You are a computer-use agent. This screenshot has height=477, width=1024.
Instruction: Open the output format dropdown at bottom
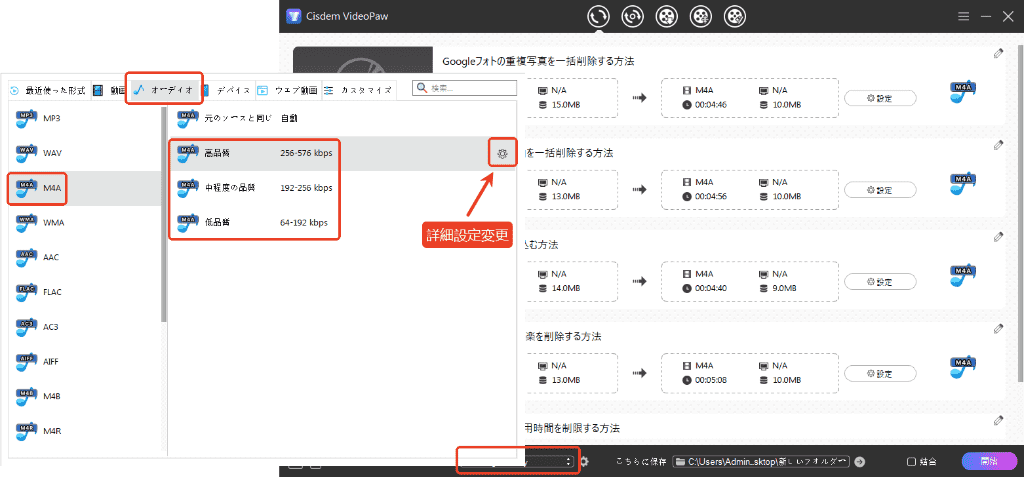(x=517, y=461)
